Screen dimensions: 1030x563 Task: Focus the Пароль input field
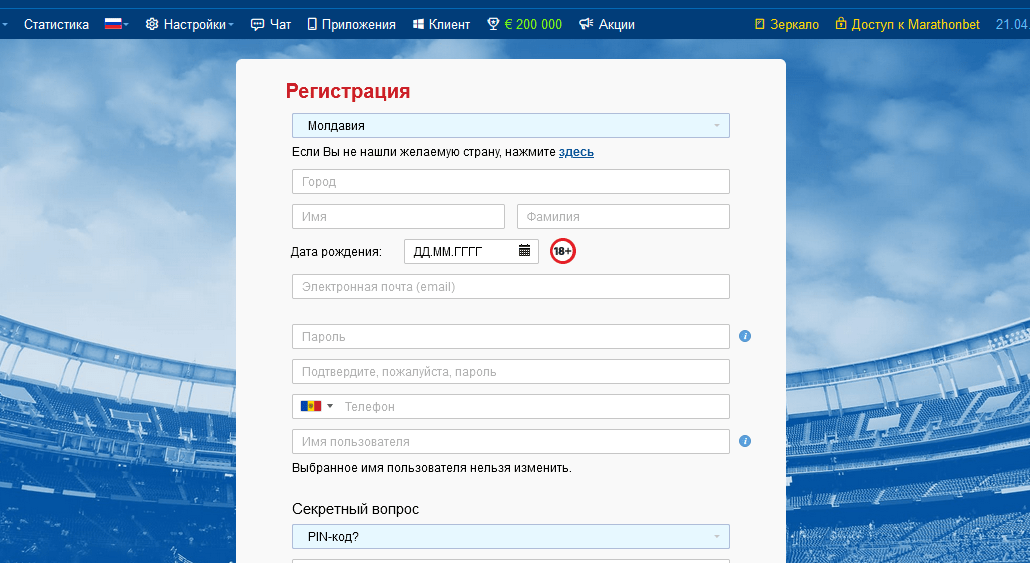[510, 336]
